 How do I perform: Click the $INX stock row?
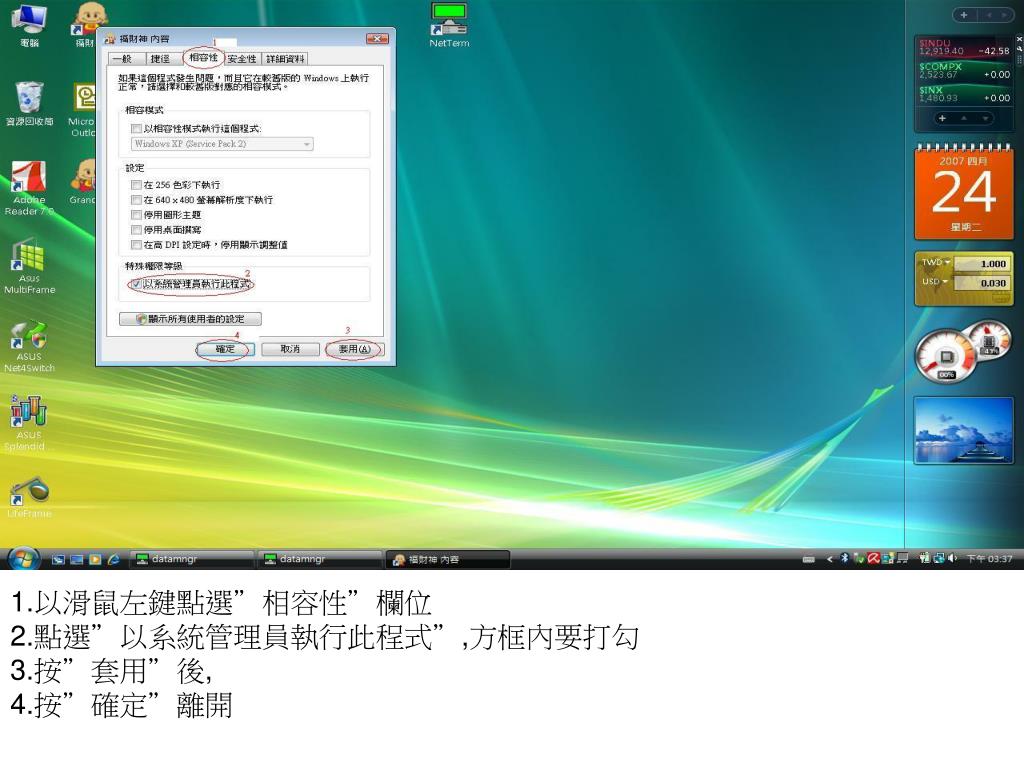(x=964, y=94)
